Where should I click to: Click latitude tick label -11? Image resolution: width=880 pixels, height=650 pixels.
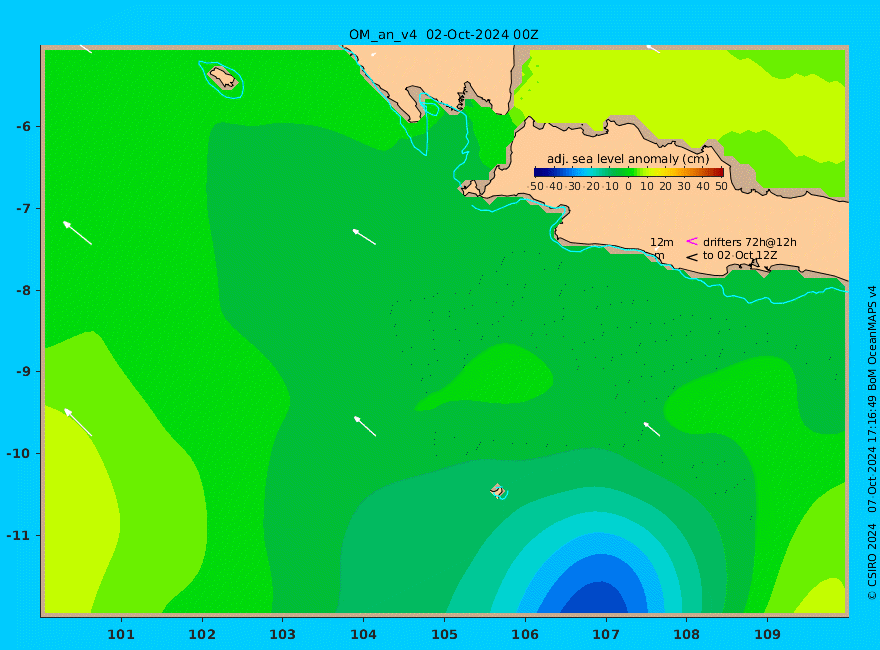click(20, 535)
